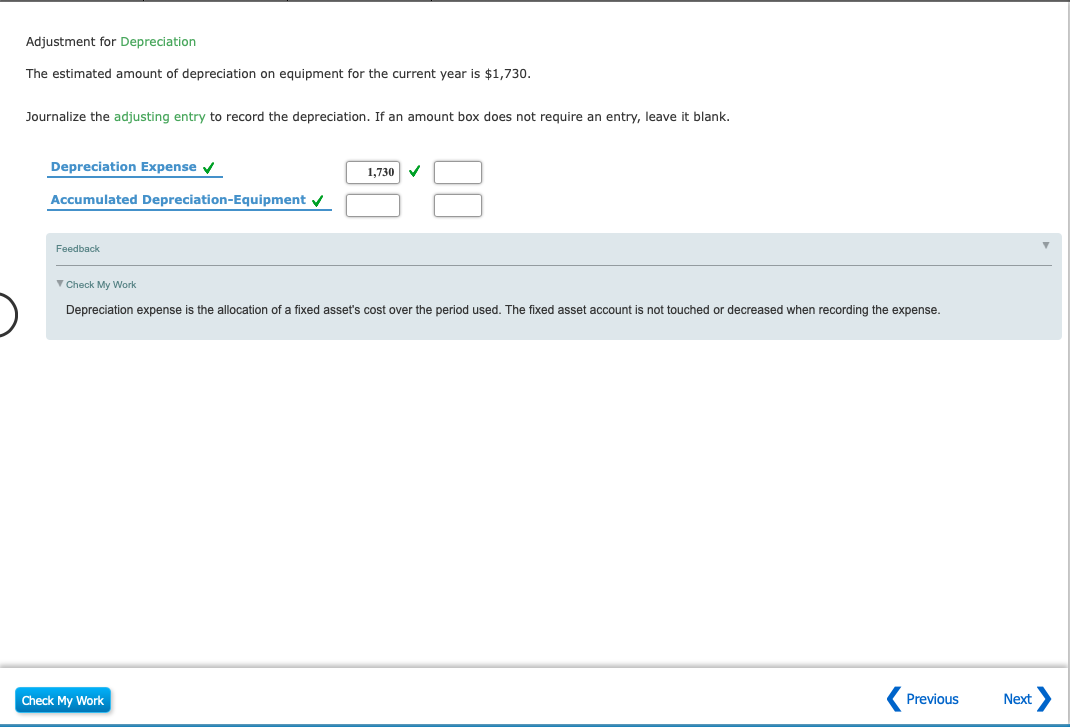
Task: Click the checkmark after Depreciation Expense
Action: pyautogui.click(x=209, y=167)
